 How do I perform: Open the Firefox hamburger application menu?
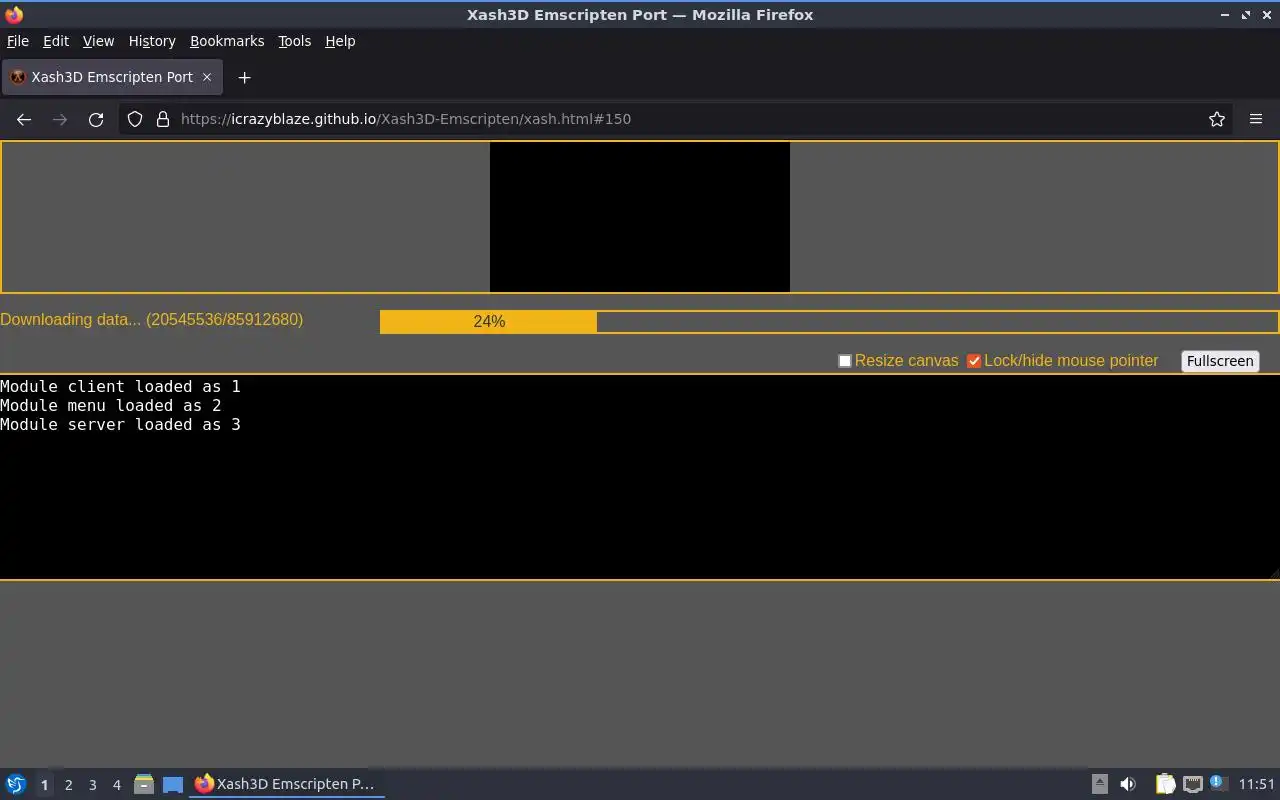1256,119
